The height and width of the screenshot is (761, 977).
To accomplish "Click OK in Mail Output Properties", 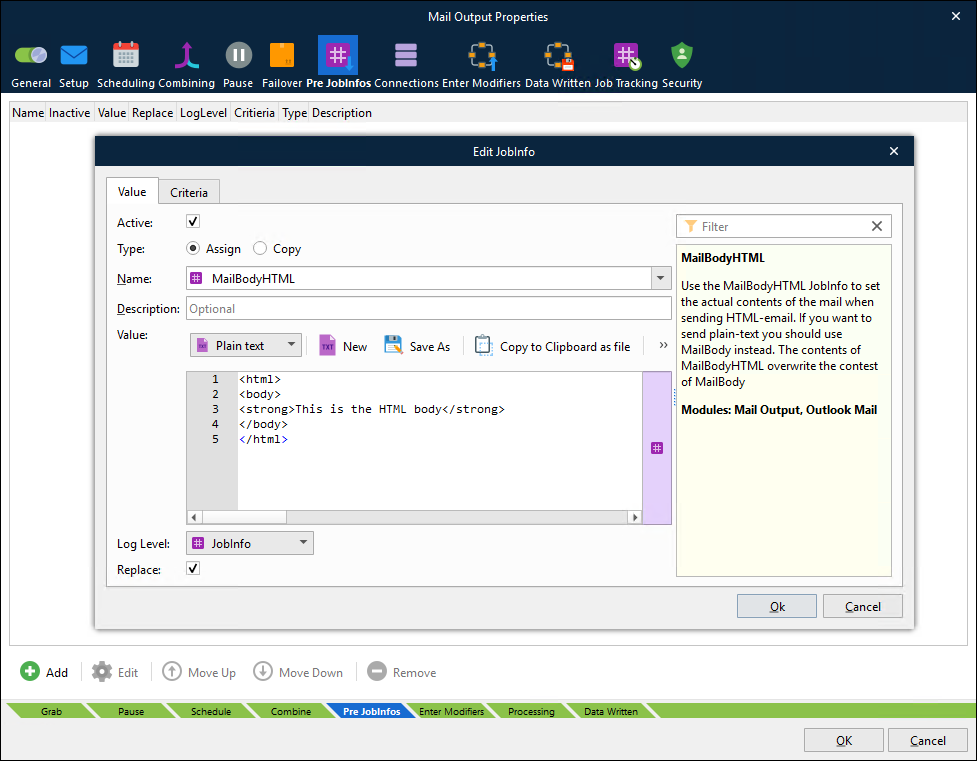I will click(x=844, y=740).
